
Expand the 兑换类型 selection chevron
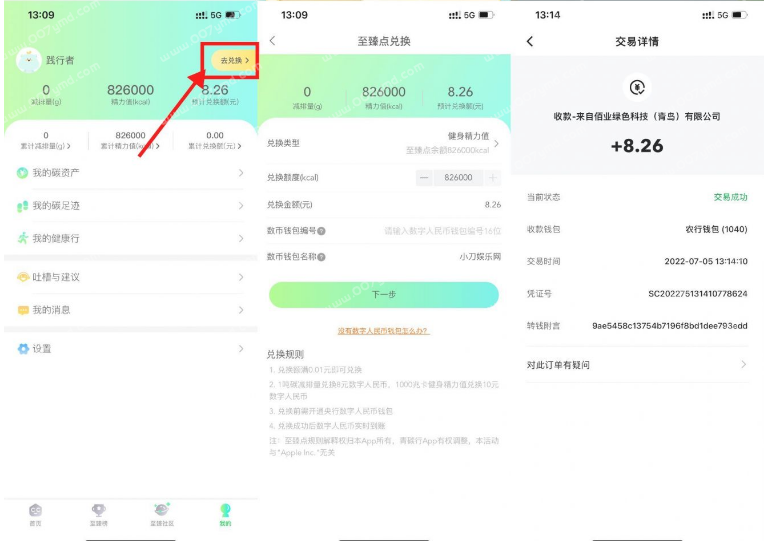pyautogui.click(x=496, y=144)
